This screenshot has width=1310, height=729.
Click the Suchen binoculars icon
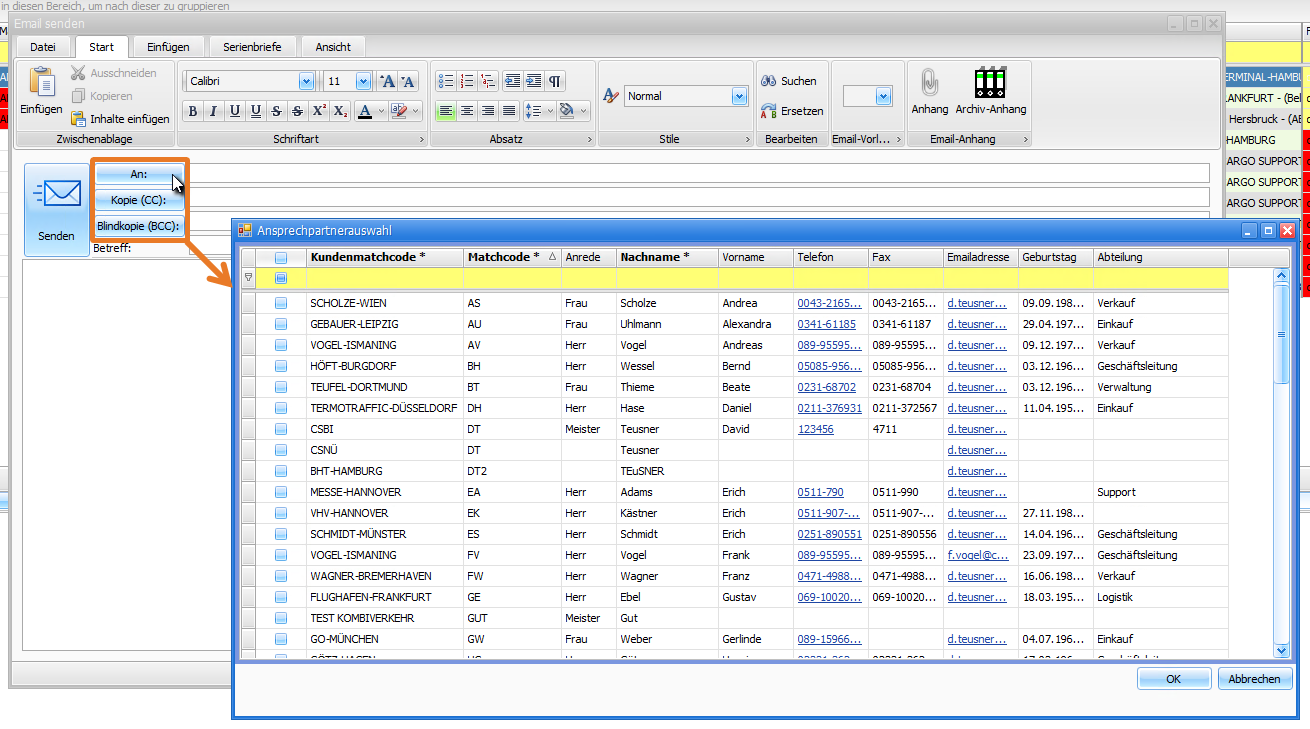tap(769, 81)
